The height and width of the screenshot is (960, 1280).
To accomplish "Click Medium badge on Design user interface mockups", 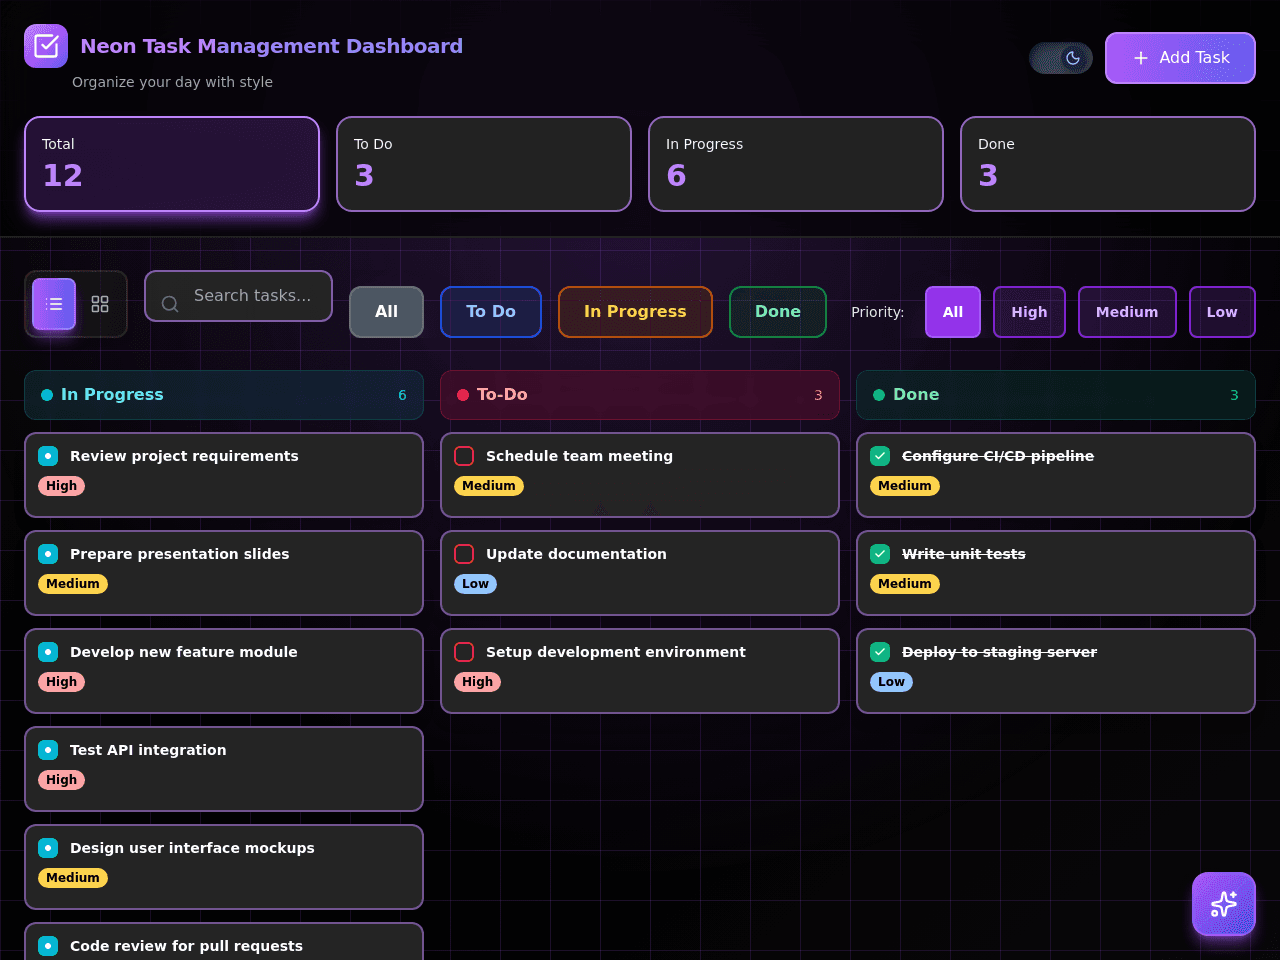I will point(73,878).
